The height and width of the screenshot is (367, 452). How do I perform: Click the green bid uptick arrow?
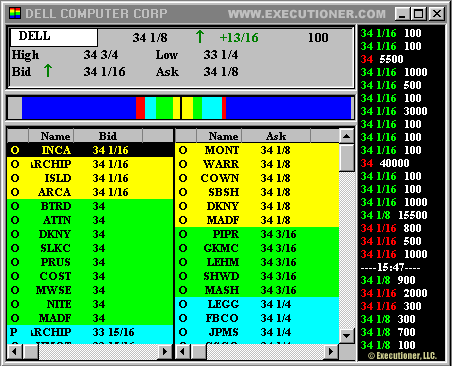click(48, 71)
